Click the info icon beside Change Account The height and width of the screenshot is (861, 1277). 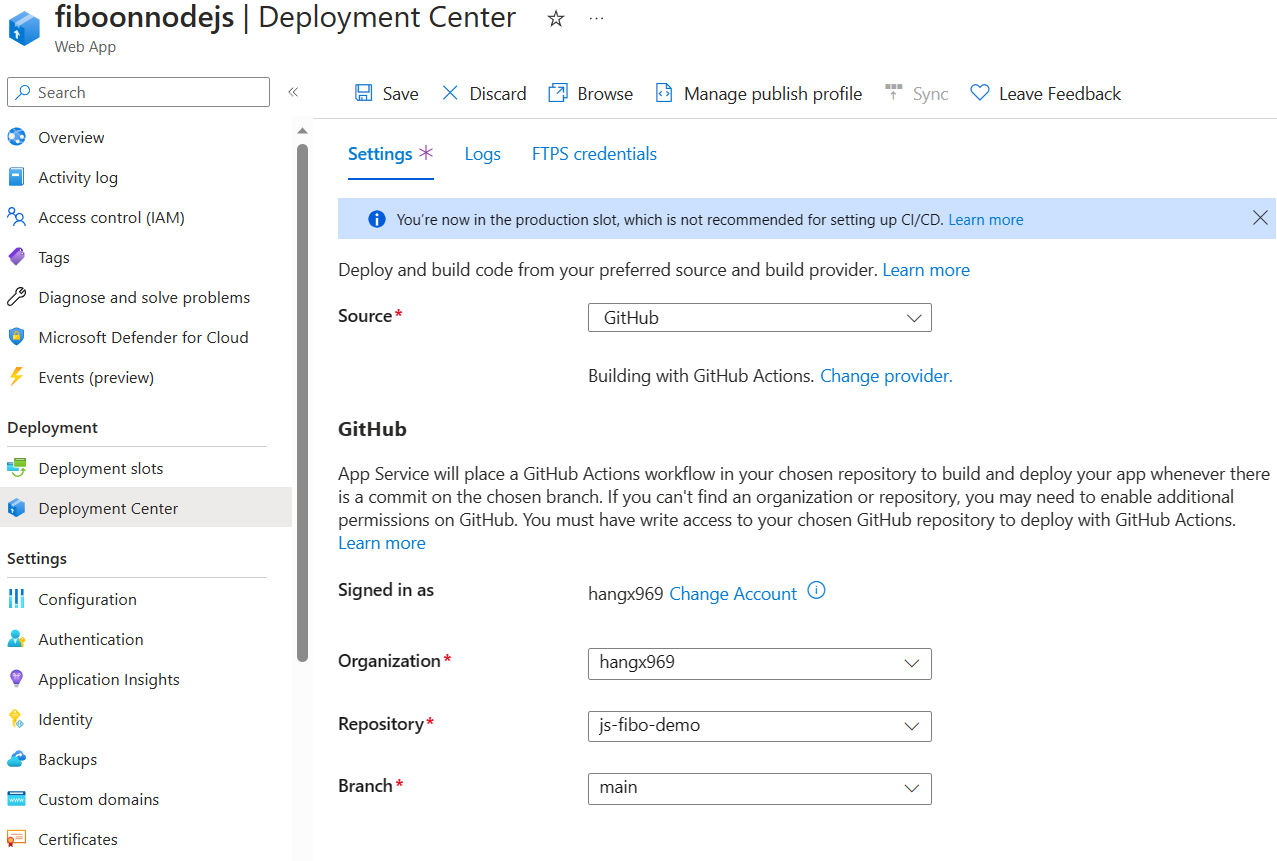tap(816, 591)
